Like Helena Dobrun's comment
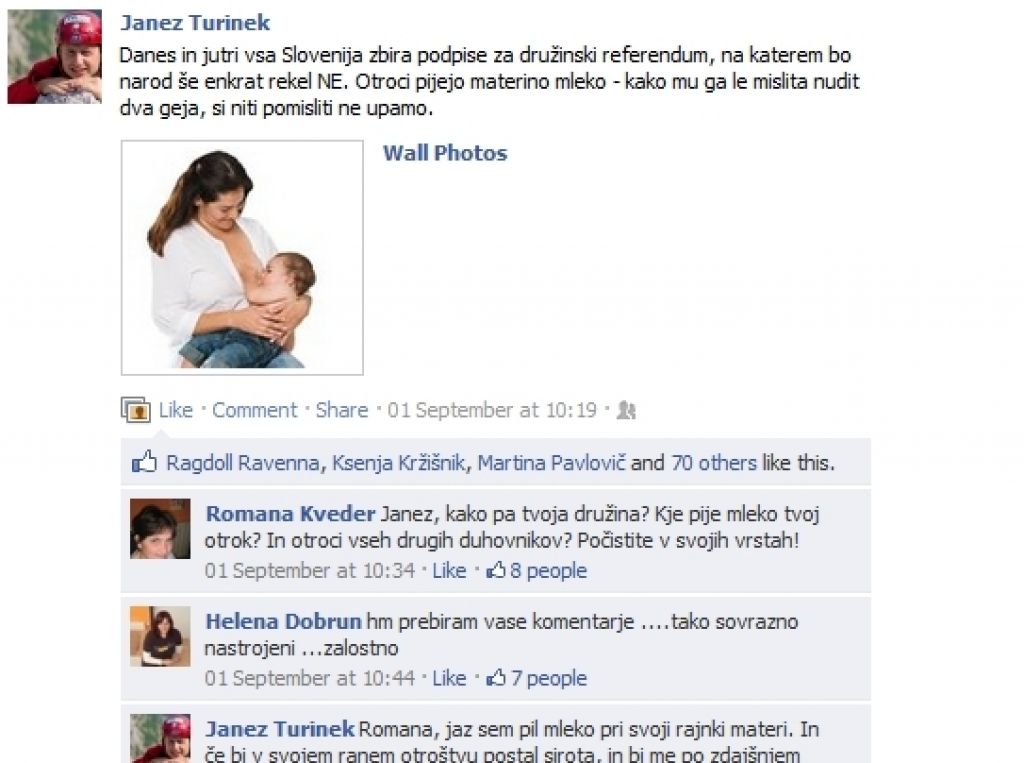Viewport: 1024px width, 763px height. (x=449, y=678)
